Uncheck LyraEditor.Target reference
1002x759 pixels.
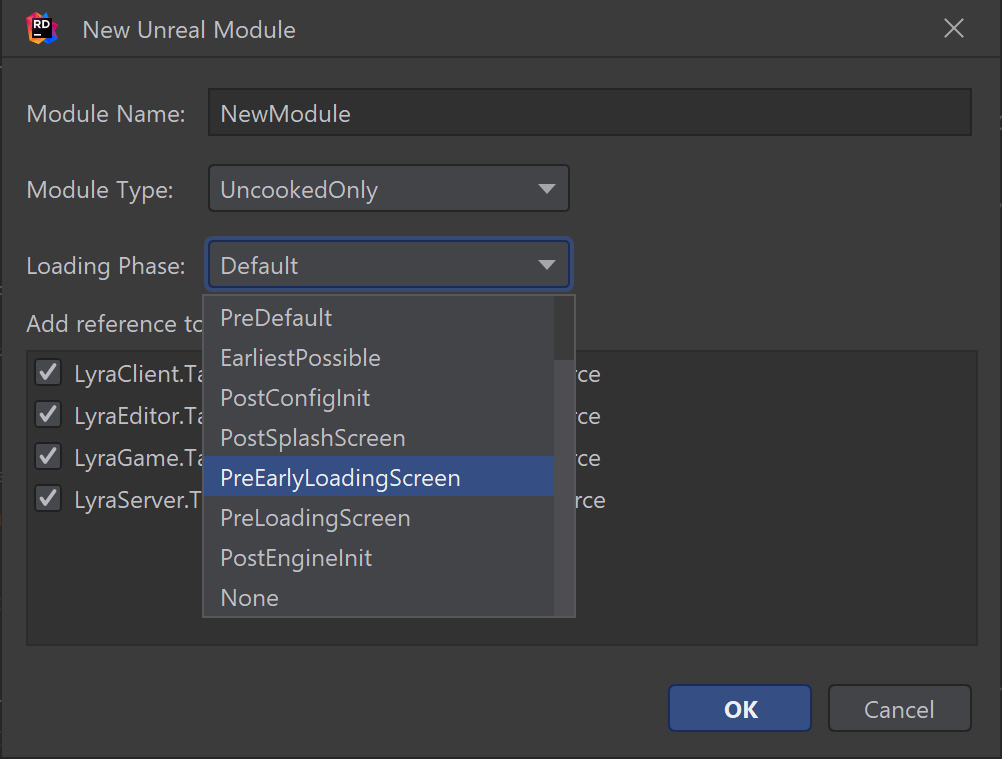pos(47,414)
